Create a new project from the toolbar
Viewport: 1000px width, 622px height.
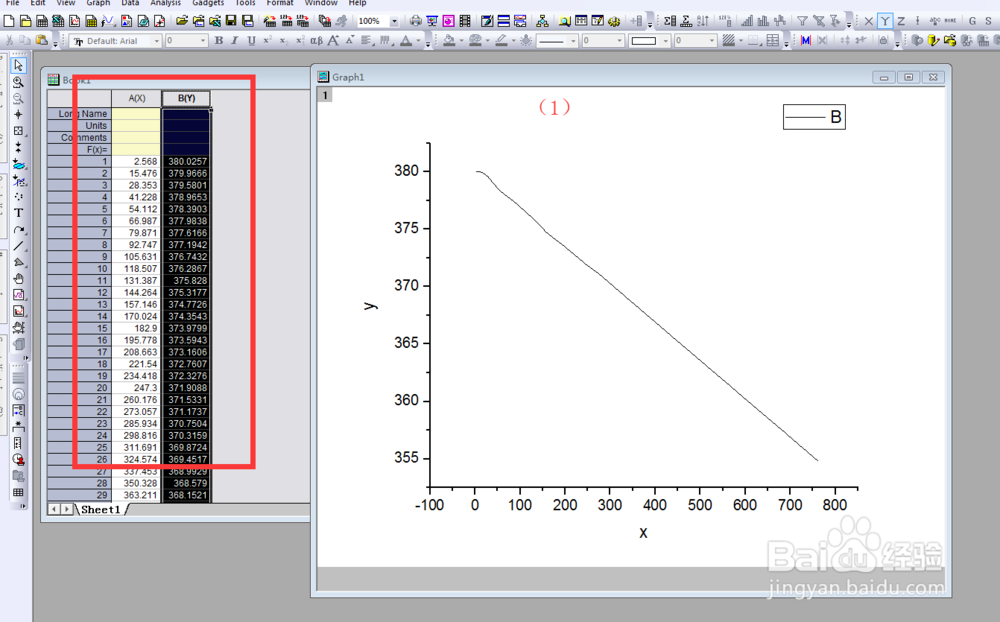pos(9,21)
